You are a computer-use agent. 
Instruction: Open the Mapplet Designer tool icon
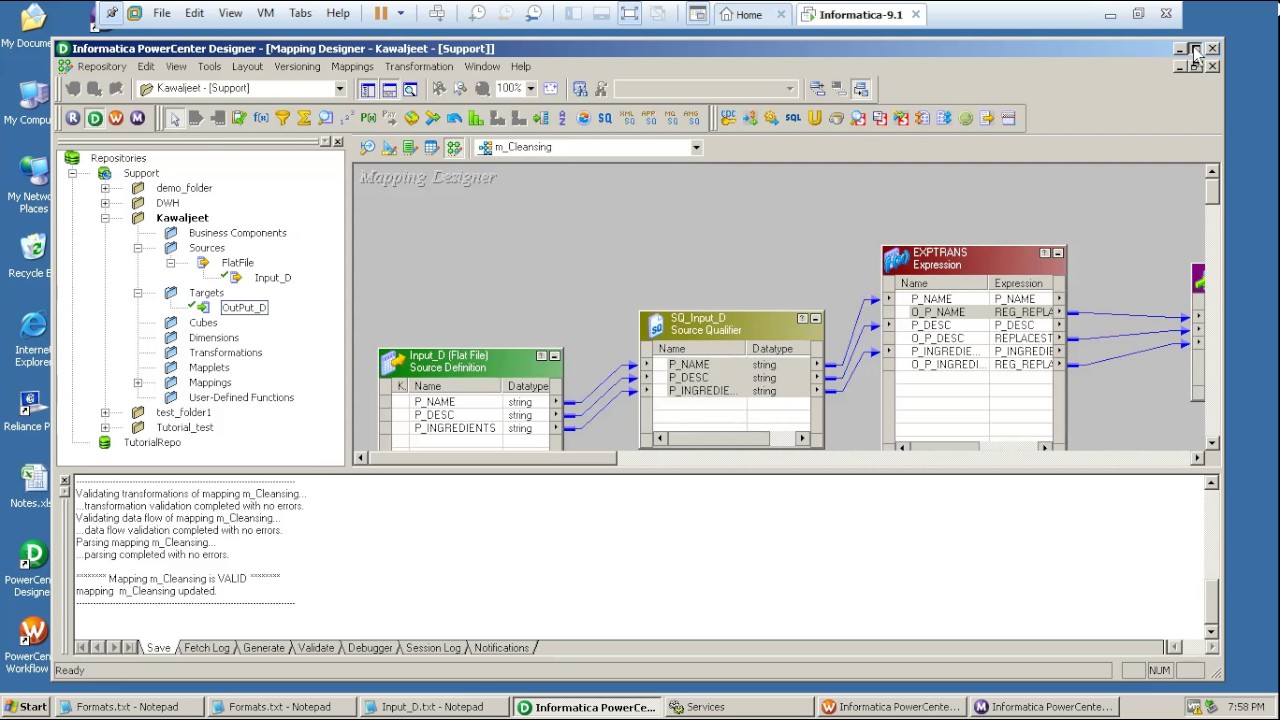pos(432,147)
